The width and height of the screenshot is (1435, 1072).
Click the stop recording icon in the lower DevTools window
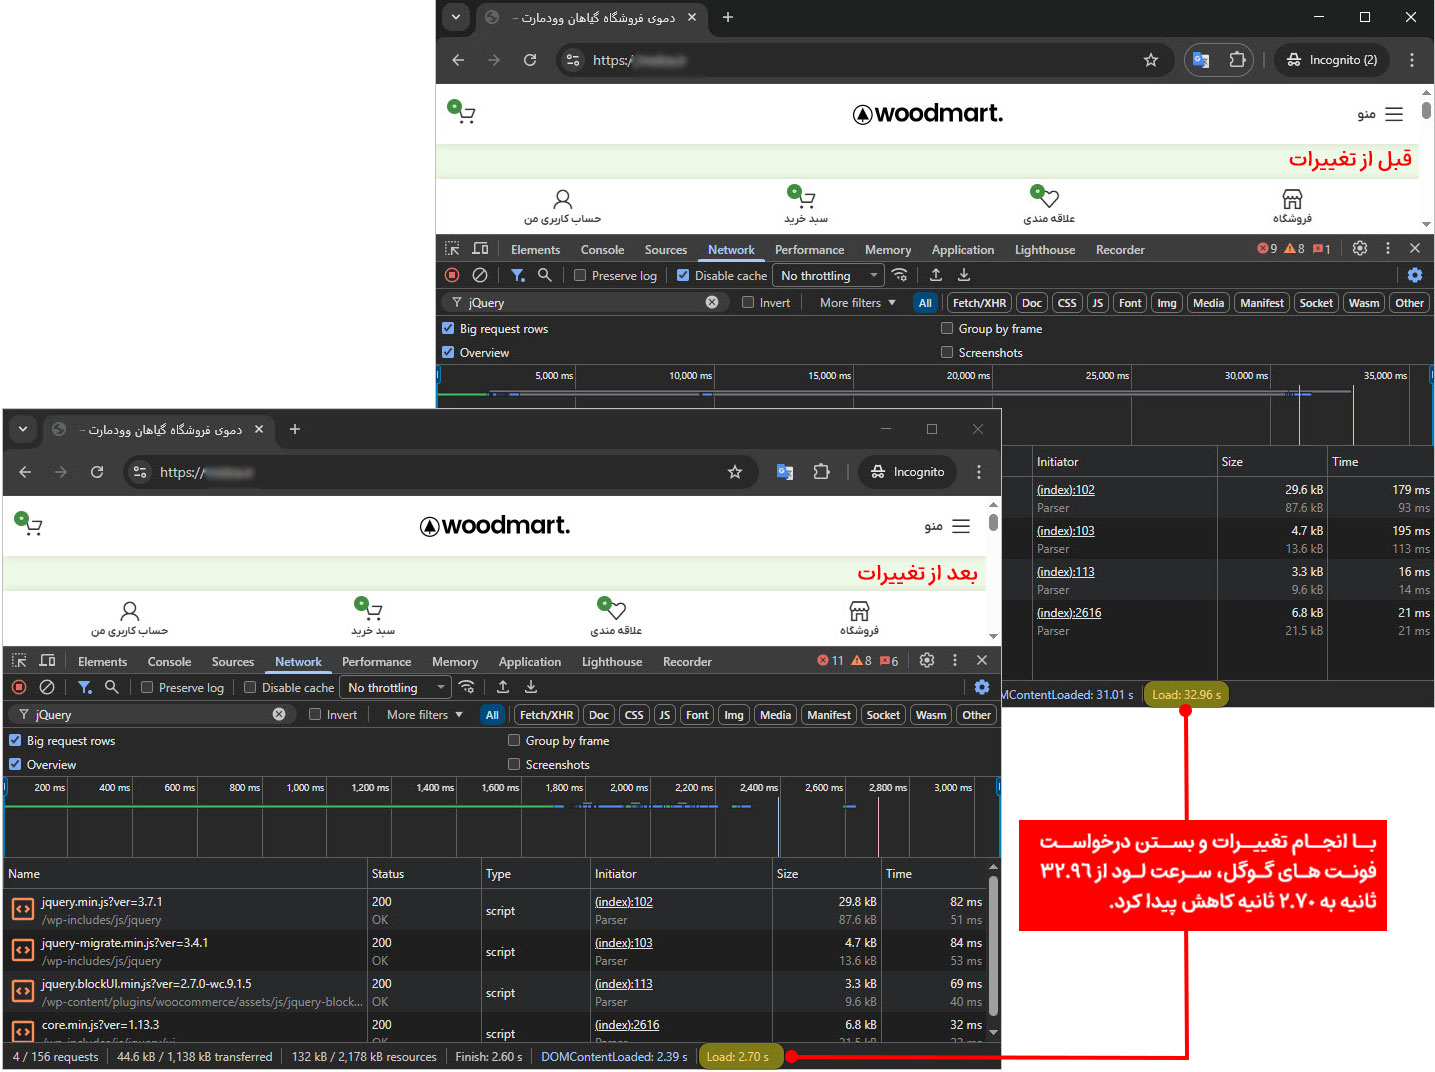pos(19,687)
